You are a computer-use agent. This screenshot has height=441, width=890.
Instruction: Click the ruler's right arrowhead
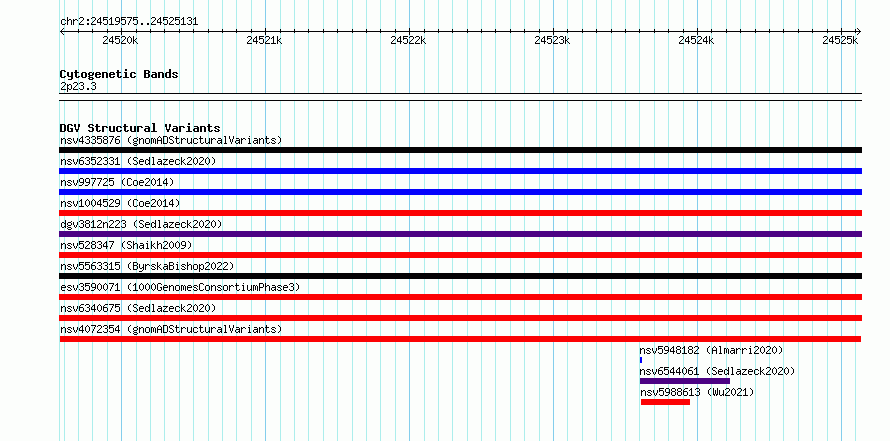(x=859, y=31)
